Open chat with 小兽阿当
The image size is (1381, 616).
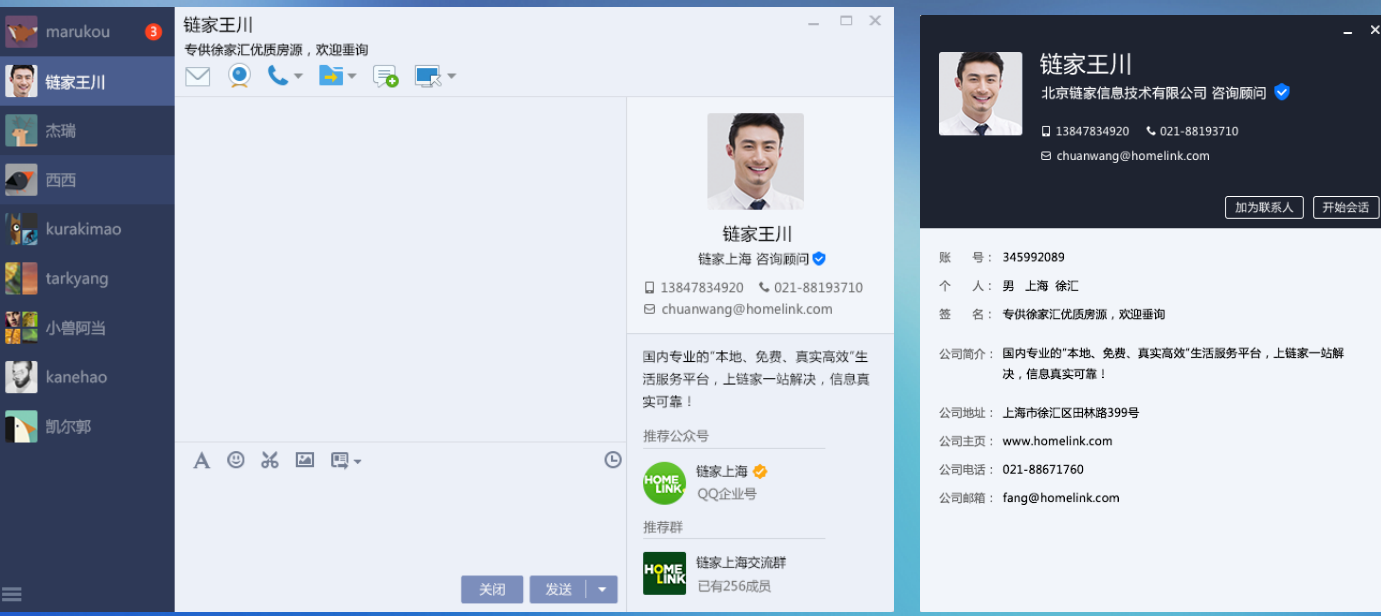87,327
